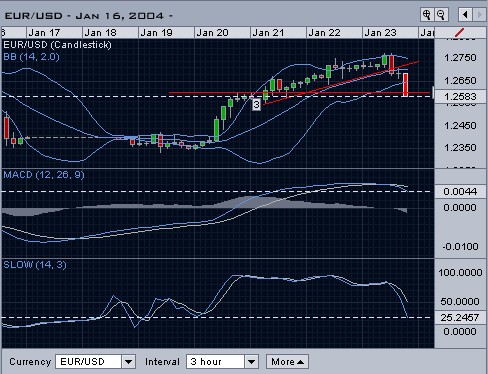The height and width of the screenshot is (374, 488).
Task: Click the 3 hour interval field
Action: pyautogui.click(x=216, y=362)
